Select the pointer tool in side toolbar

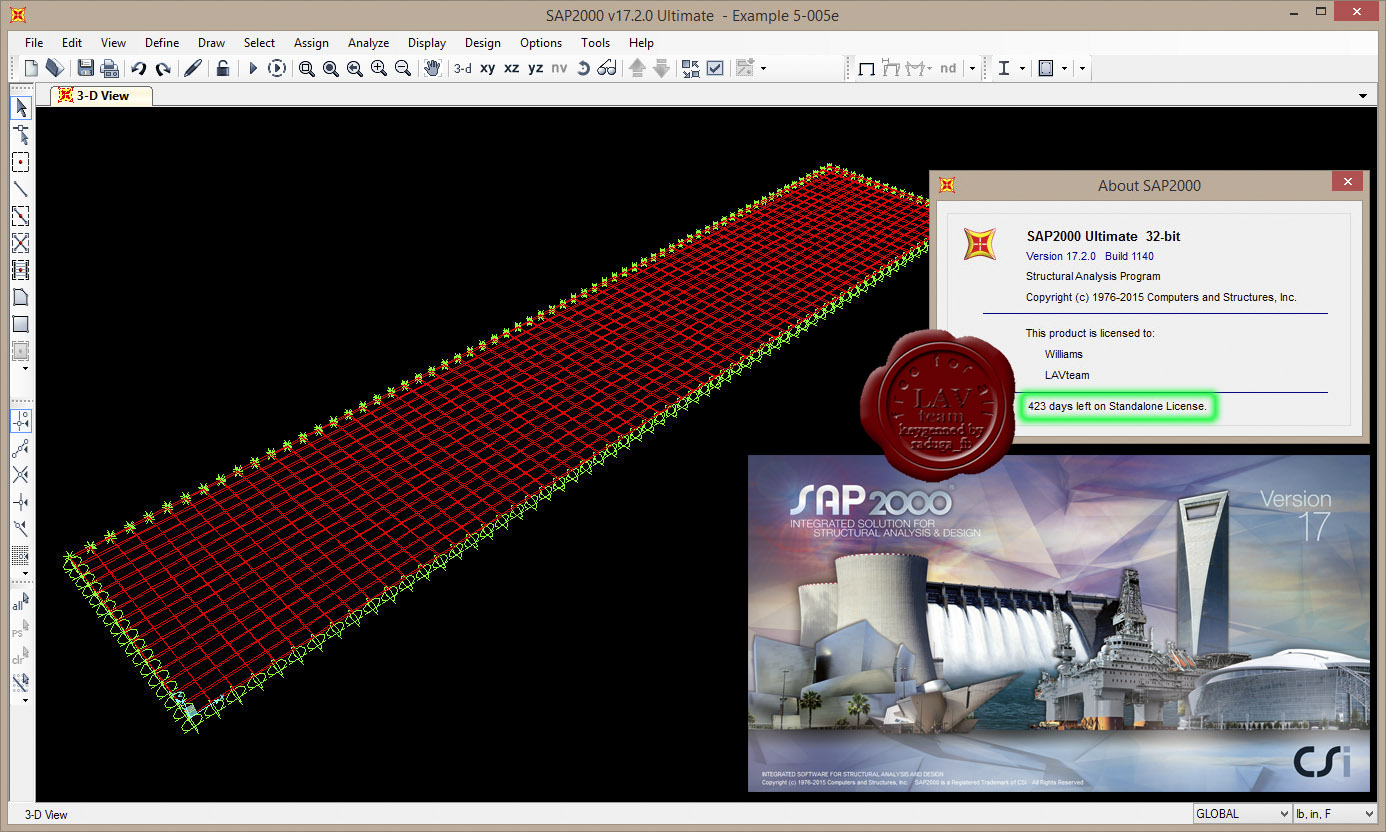pos(20,108)
